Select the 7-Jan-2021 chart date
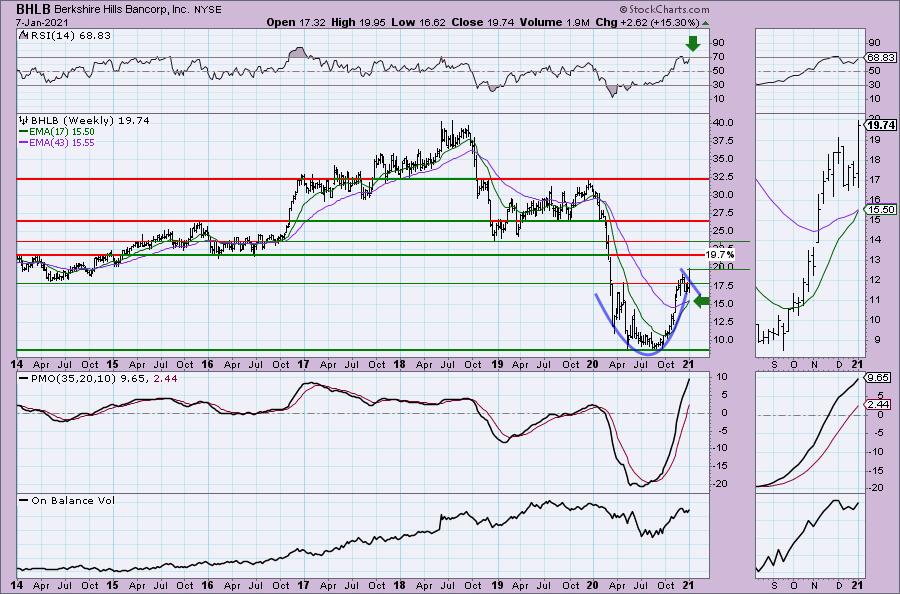Screen dimensions: 900x594 pos(43,22)
